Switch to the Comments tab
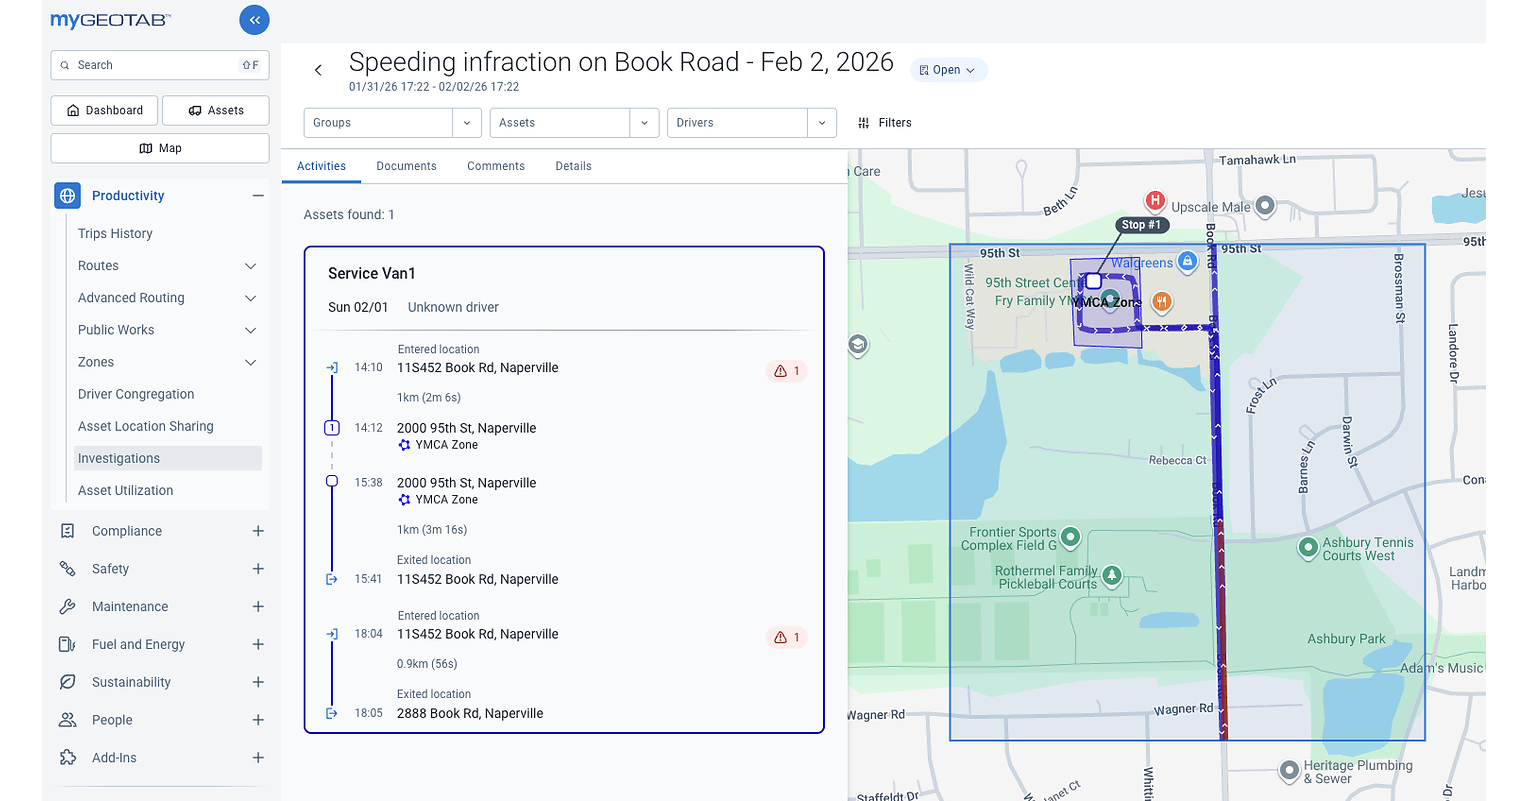This screenshot has height=801, width=1529. [x=496, y=166]
